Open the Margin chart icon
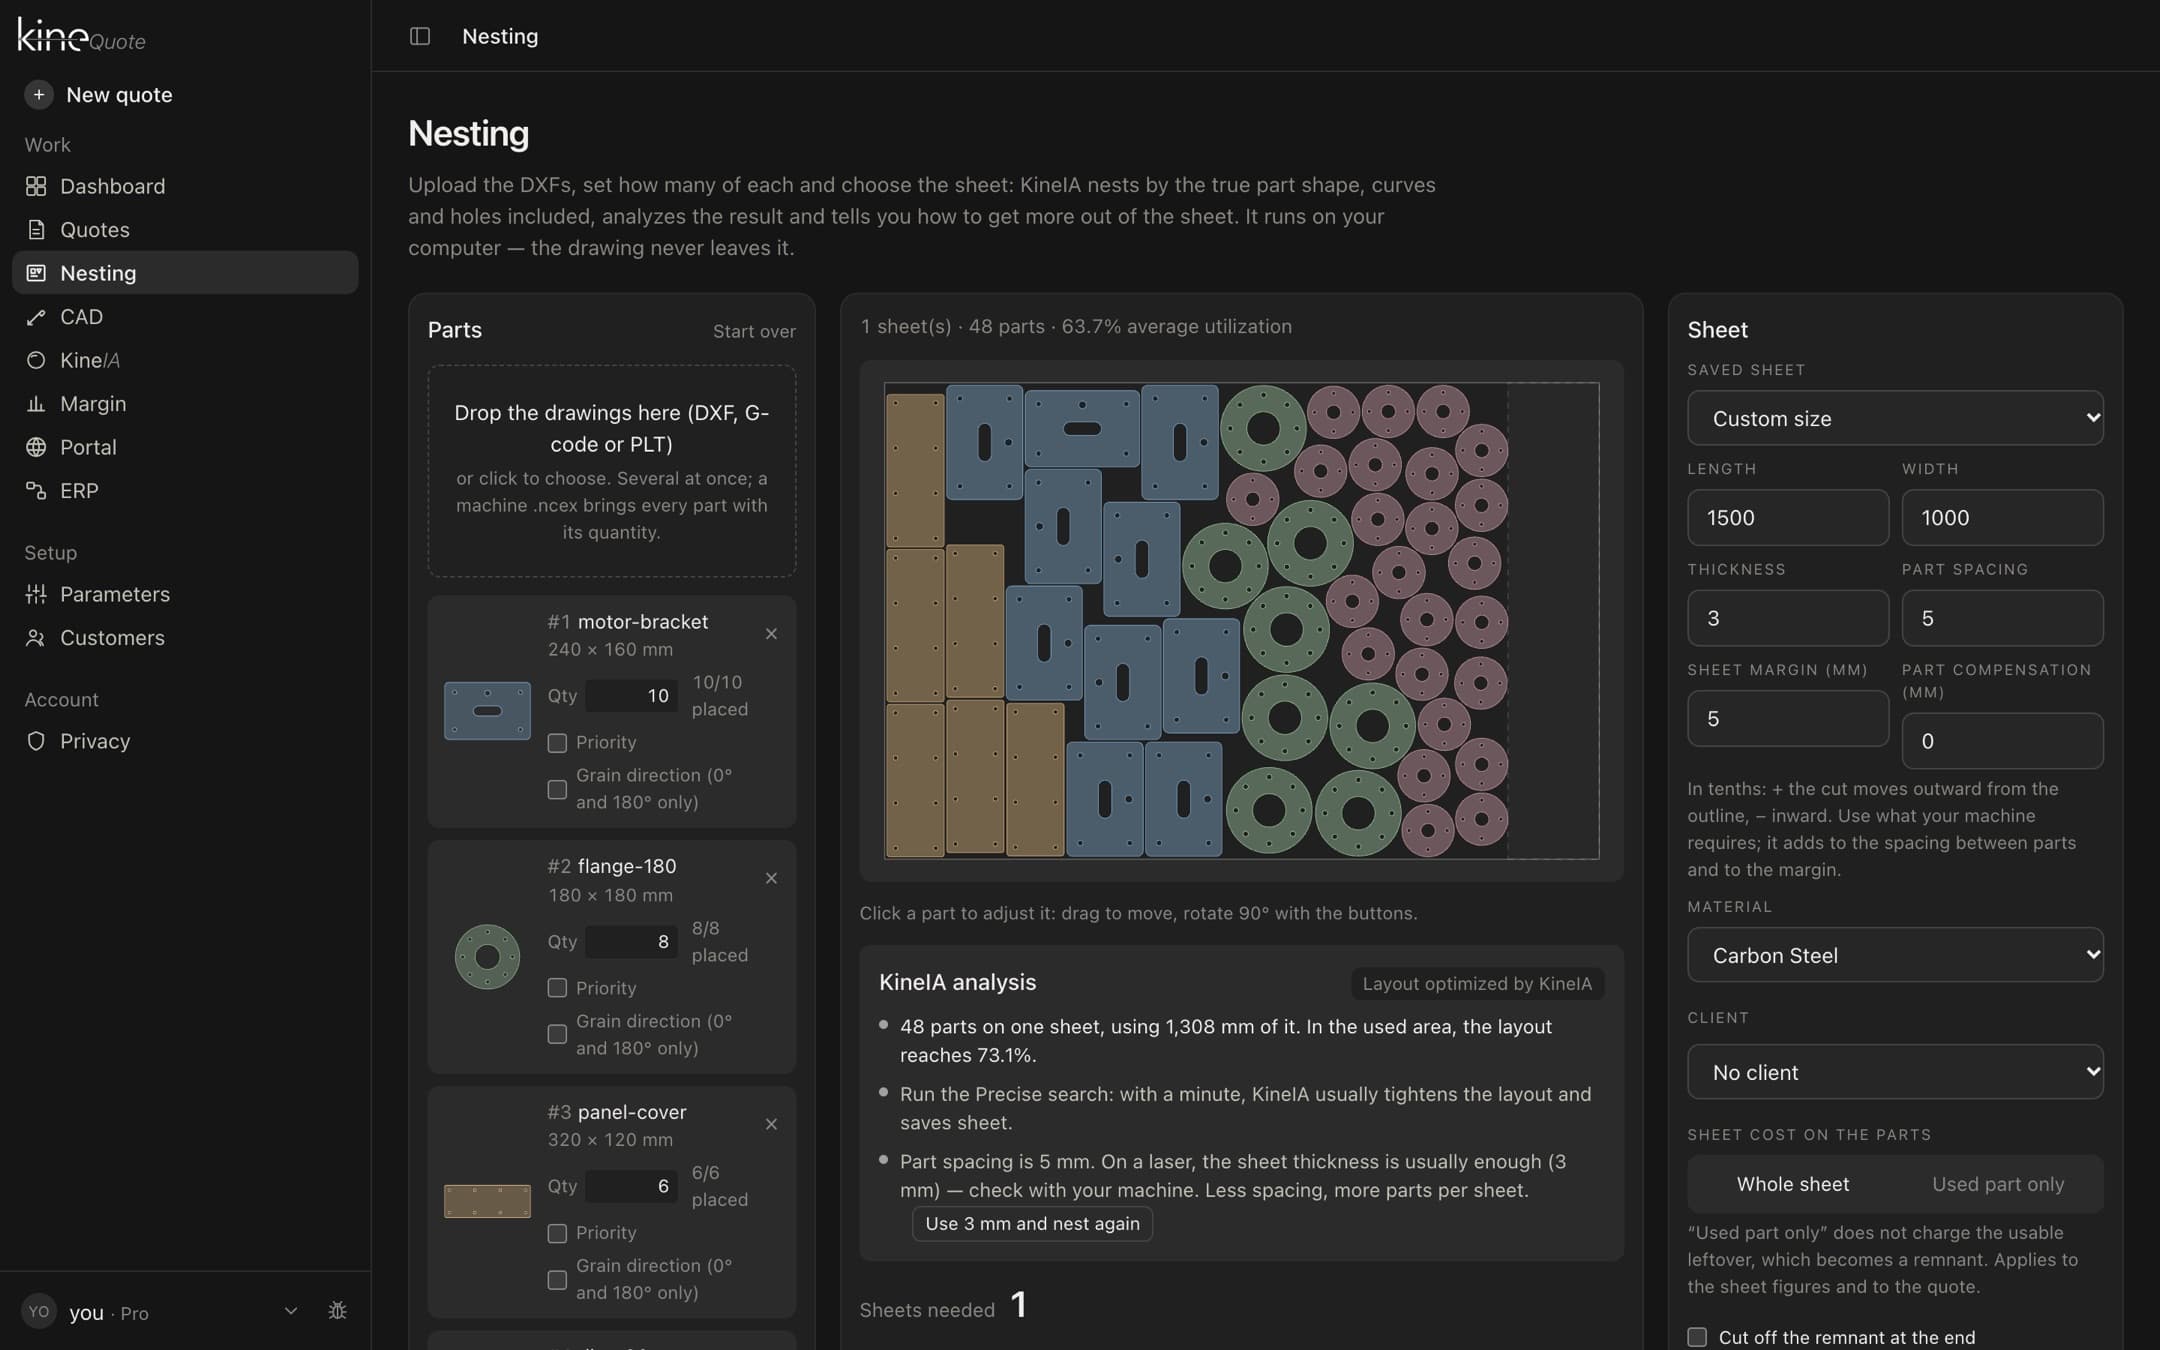 (36, 404)
